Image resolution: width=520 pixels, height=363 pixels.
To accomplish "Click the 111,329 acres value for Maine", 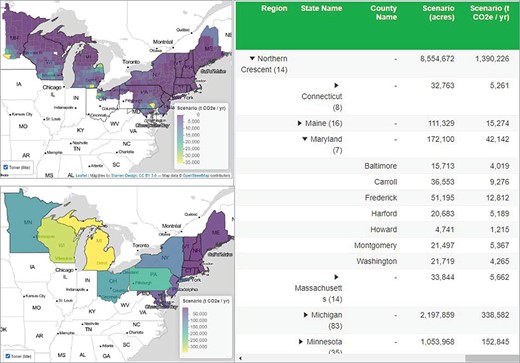I will 441,123.
